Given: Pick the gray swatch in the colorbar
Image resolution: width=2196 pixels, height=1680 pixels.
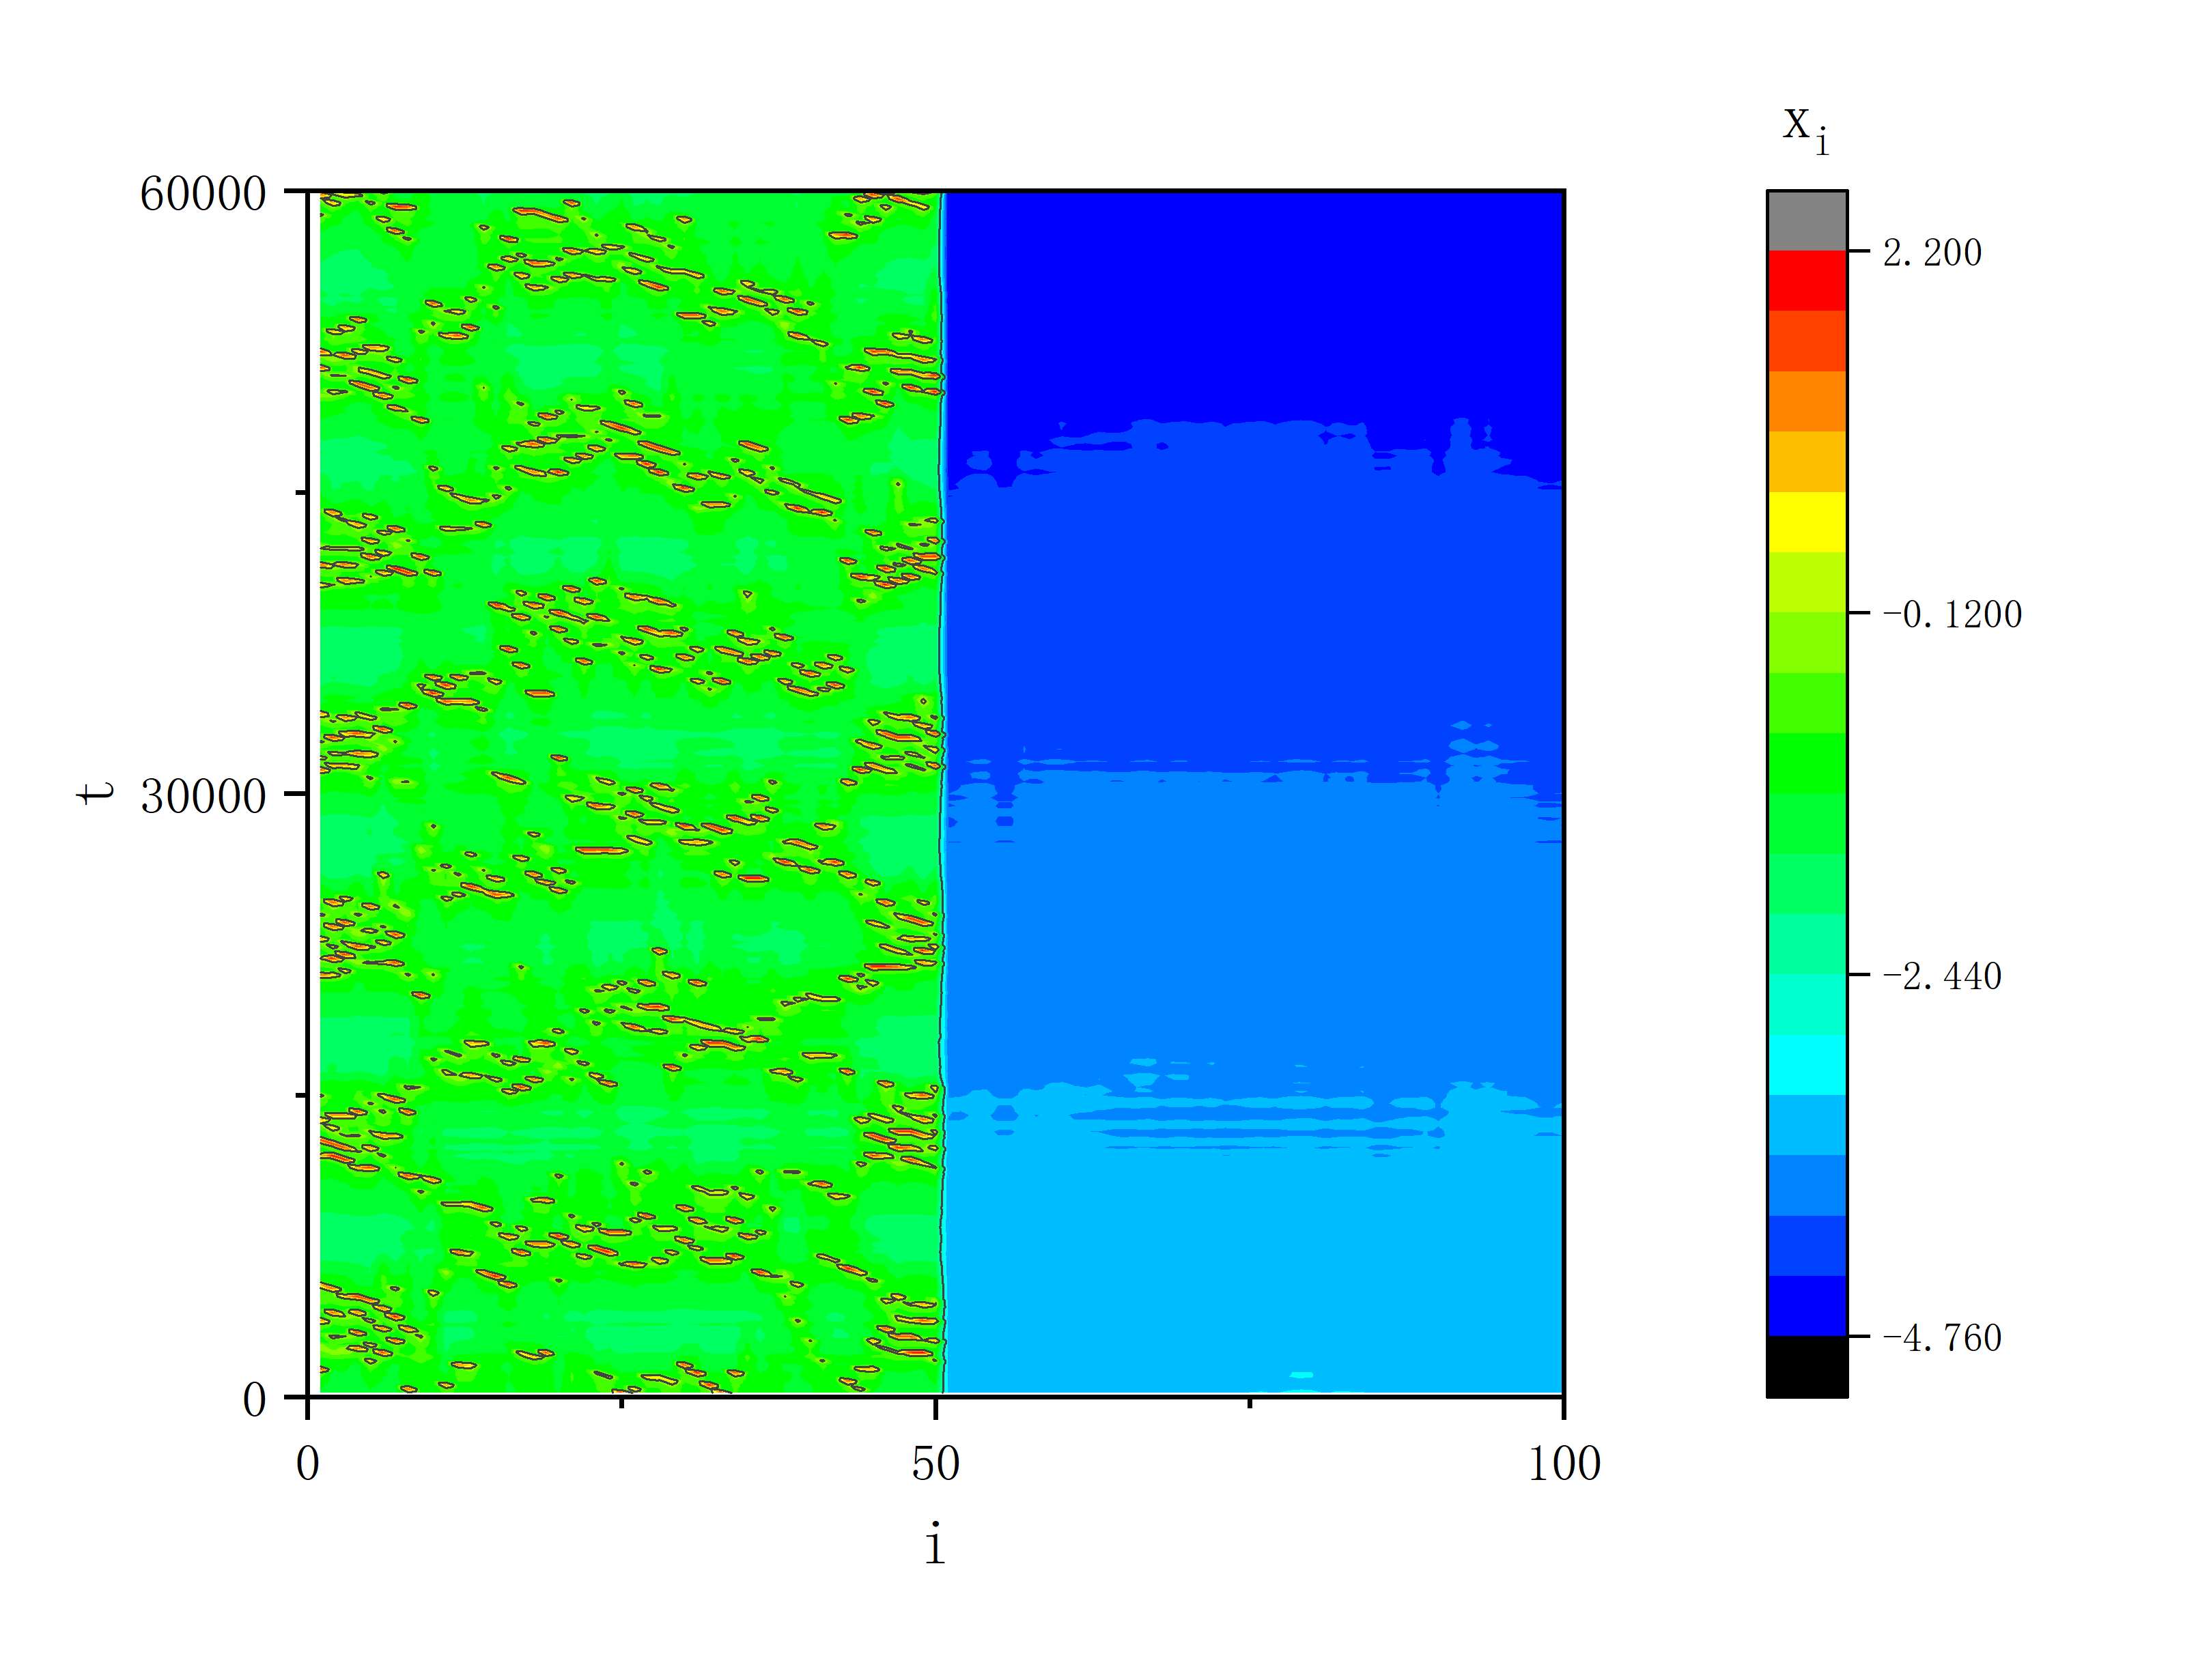Looking at the screenshot, I should 1807,221.
